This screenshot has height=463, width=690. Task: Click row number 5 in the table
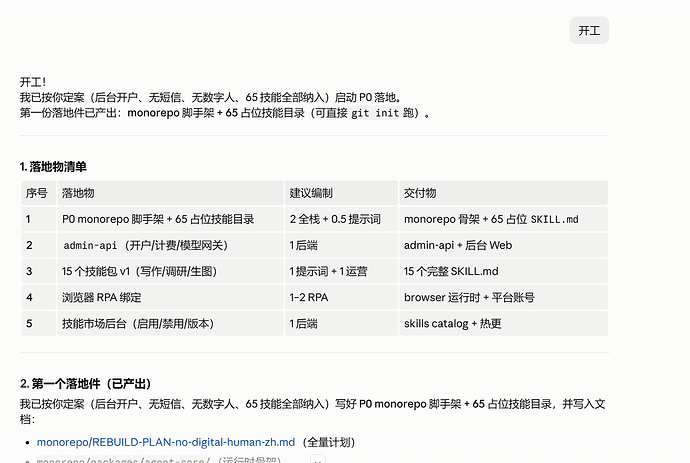[x=39, y=323]
